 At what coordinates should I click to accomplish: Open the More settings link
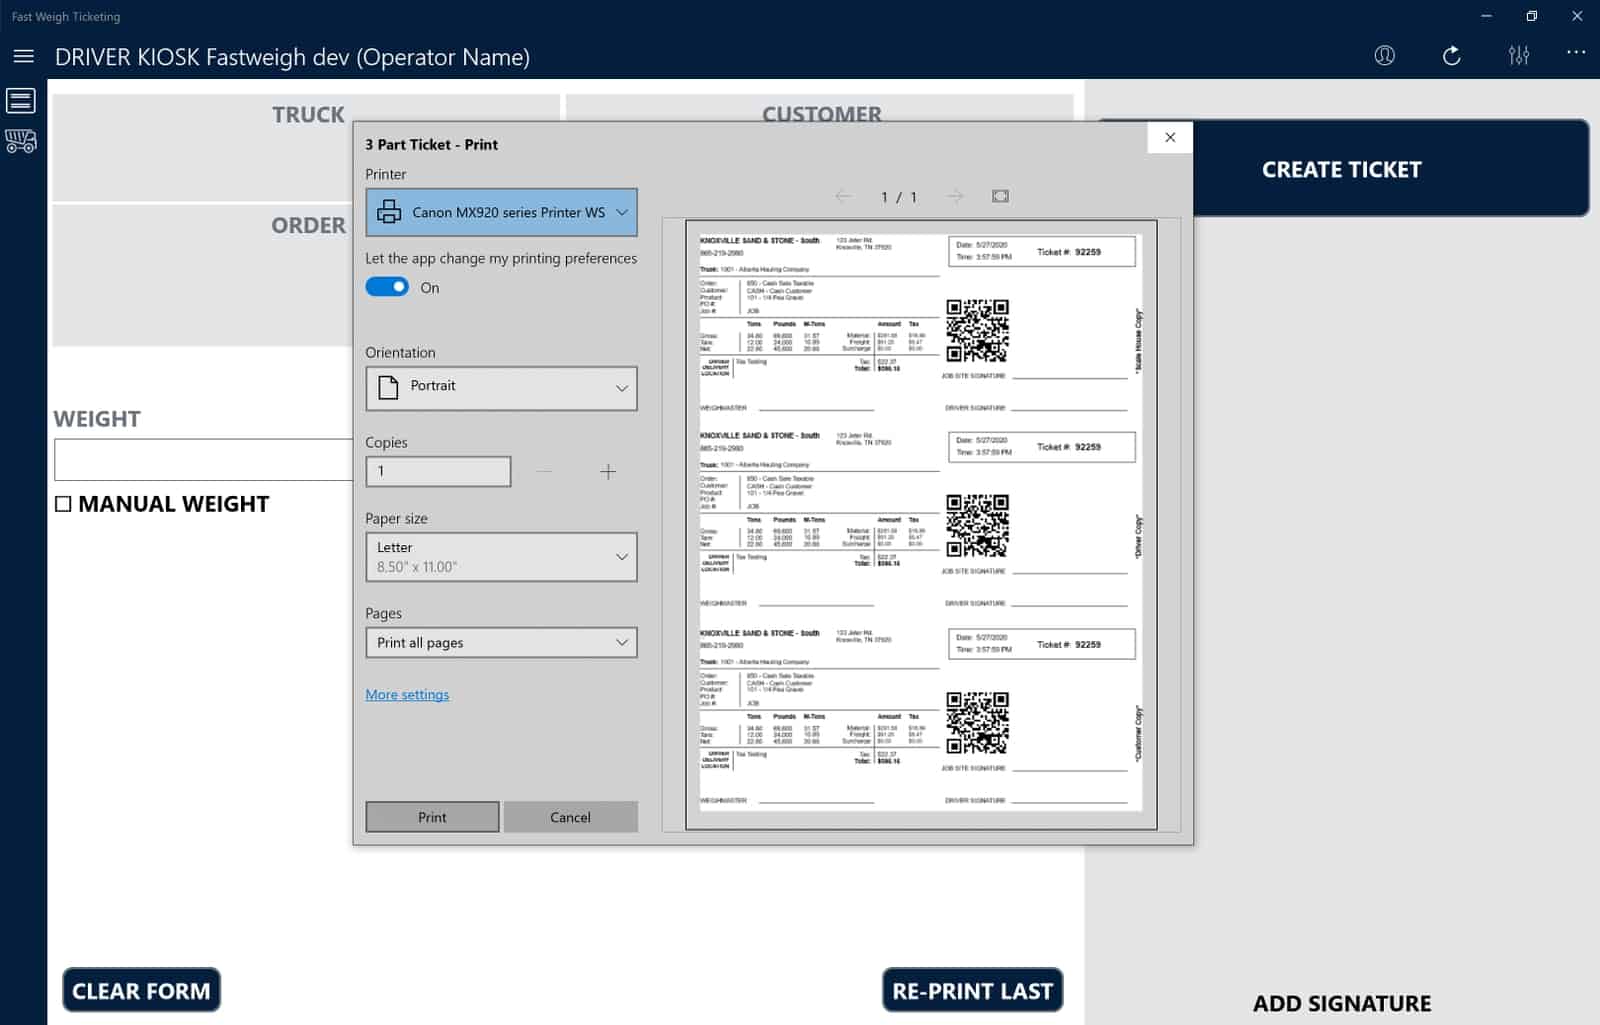pos(406,694)
